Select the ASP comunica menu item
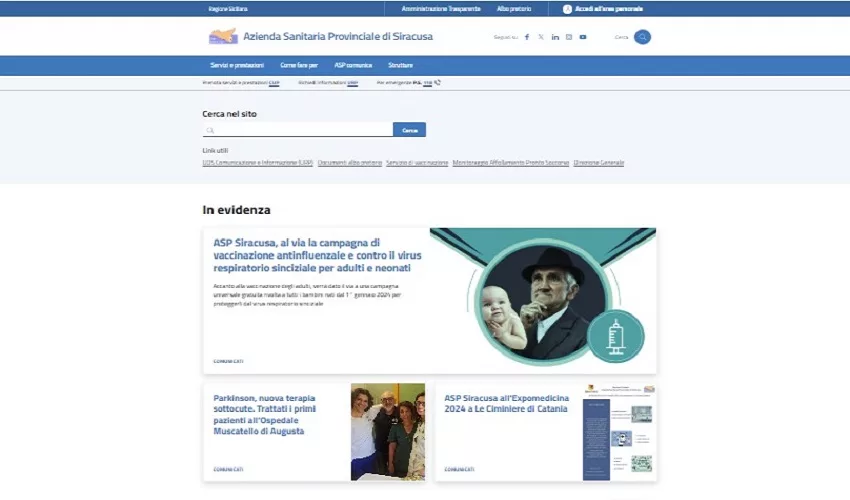The height and width of the screenshot is (500, 850). pyautogui.click(x=353, y=65)
